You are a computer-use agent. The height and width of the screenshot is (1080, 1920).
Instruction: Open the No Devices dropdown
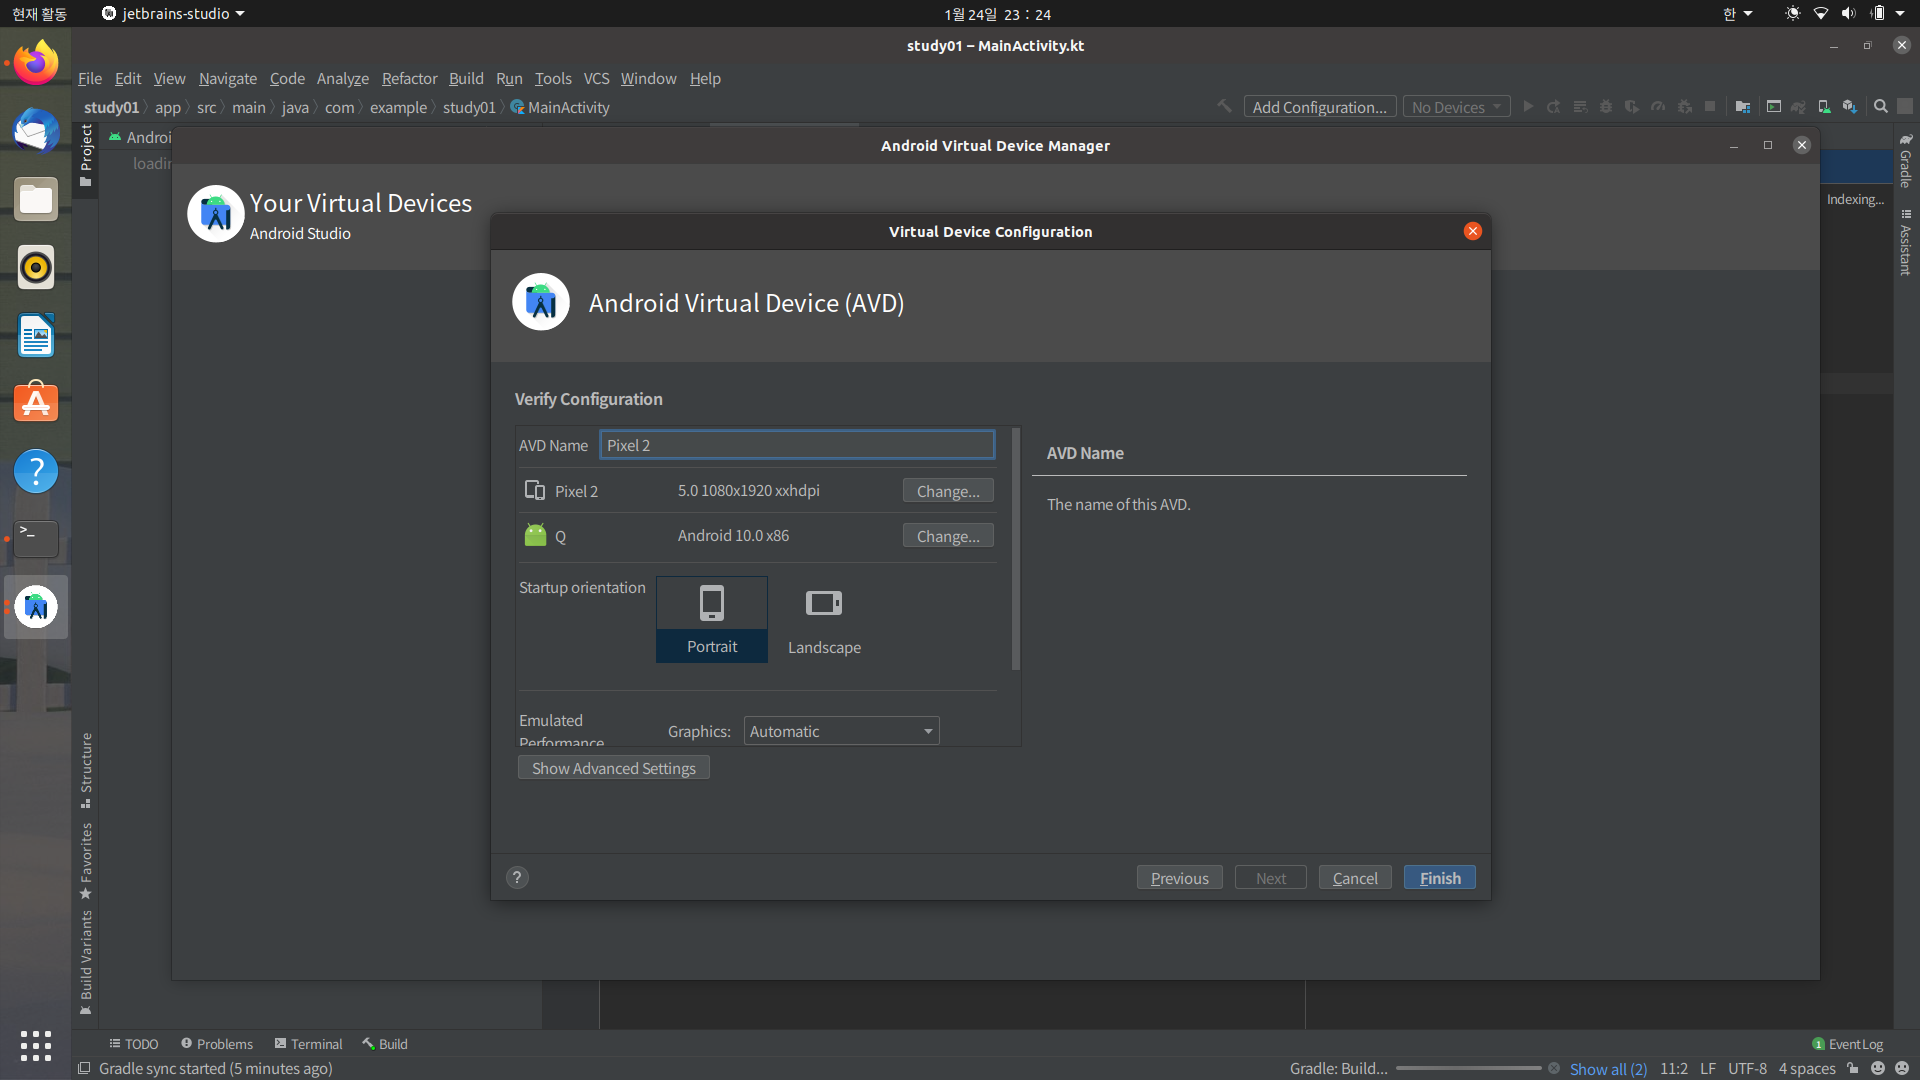[x=1456, y=107]
